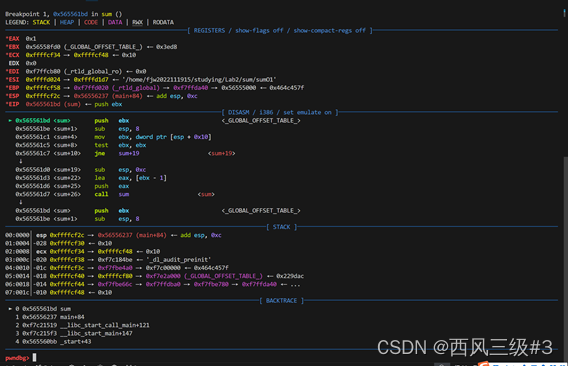Click the REGISTERS section header
Screen dimensions: 569x367
279,30
